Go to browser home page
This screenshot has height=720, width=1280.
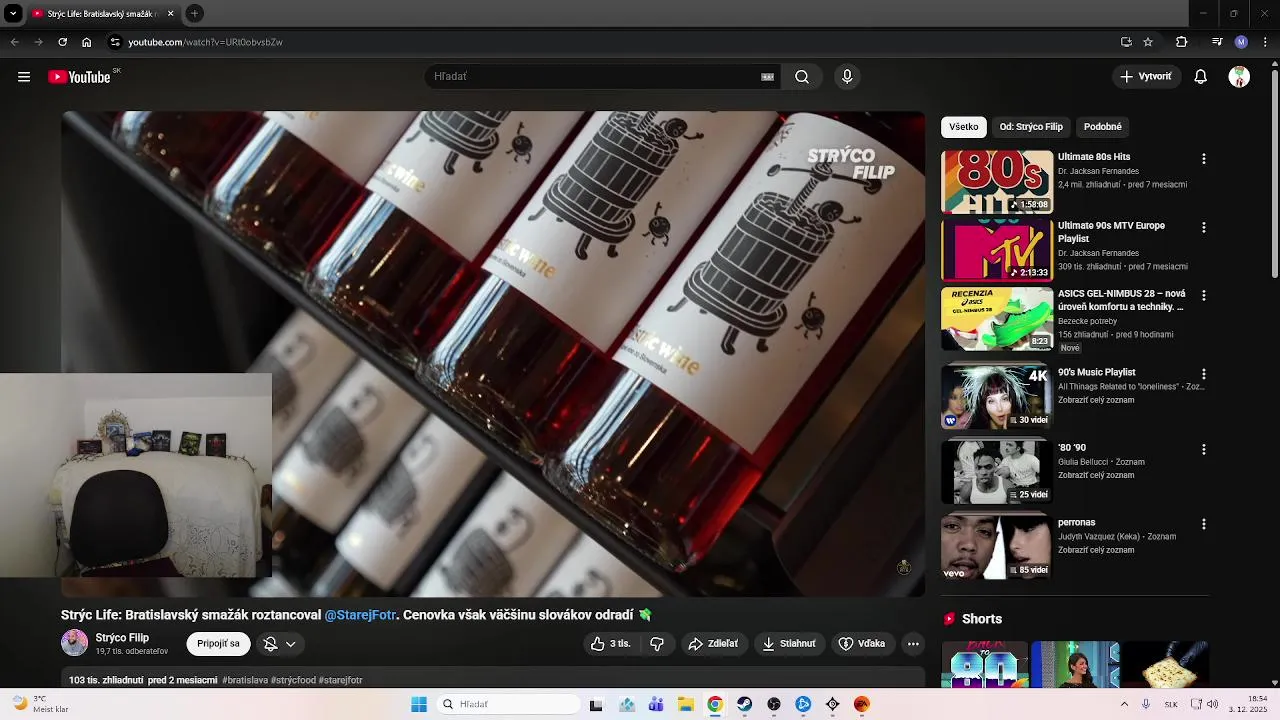click(87, 42)
